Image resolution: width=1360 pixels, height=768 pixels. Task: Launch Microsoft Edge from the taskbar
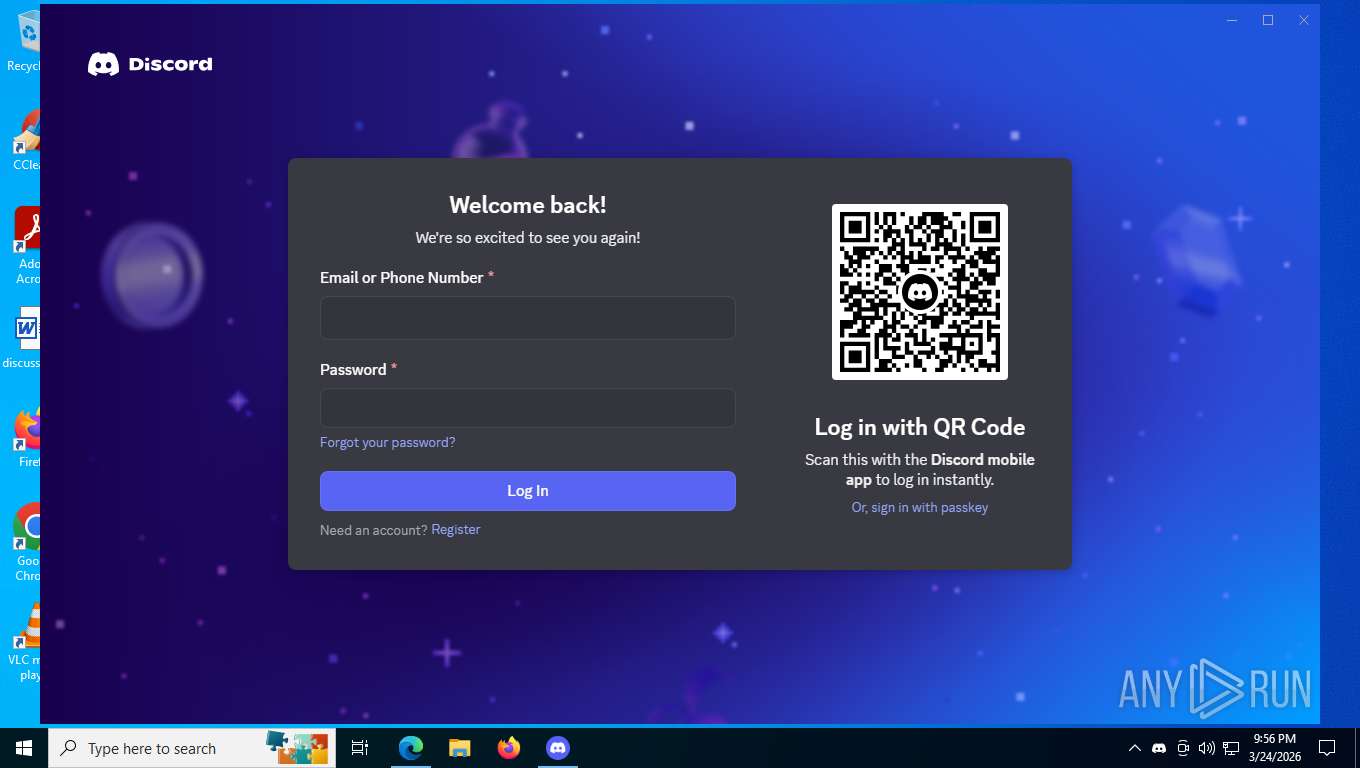pos(410,748)
